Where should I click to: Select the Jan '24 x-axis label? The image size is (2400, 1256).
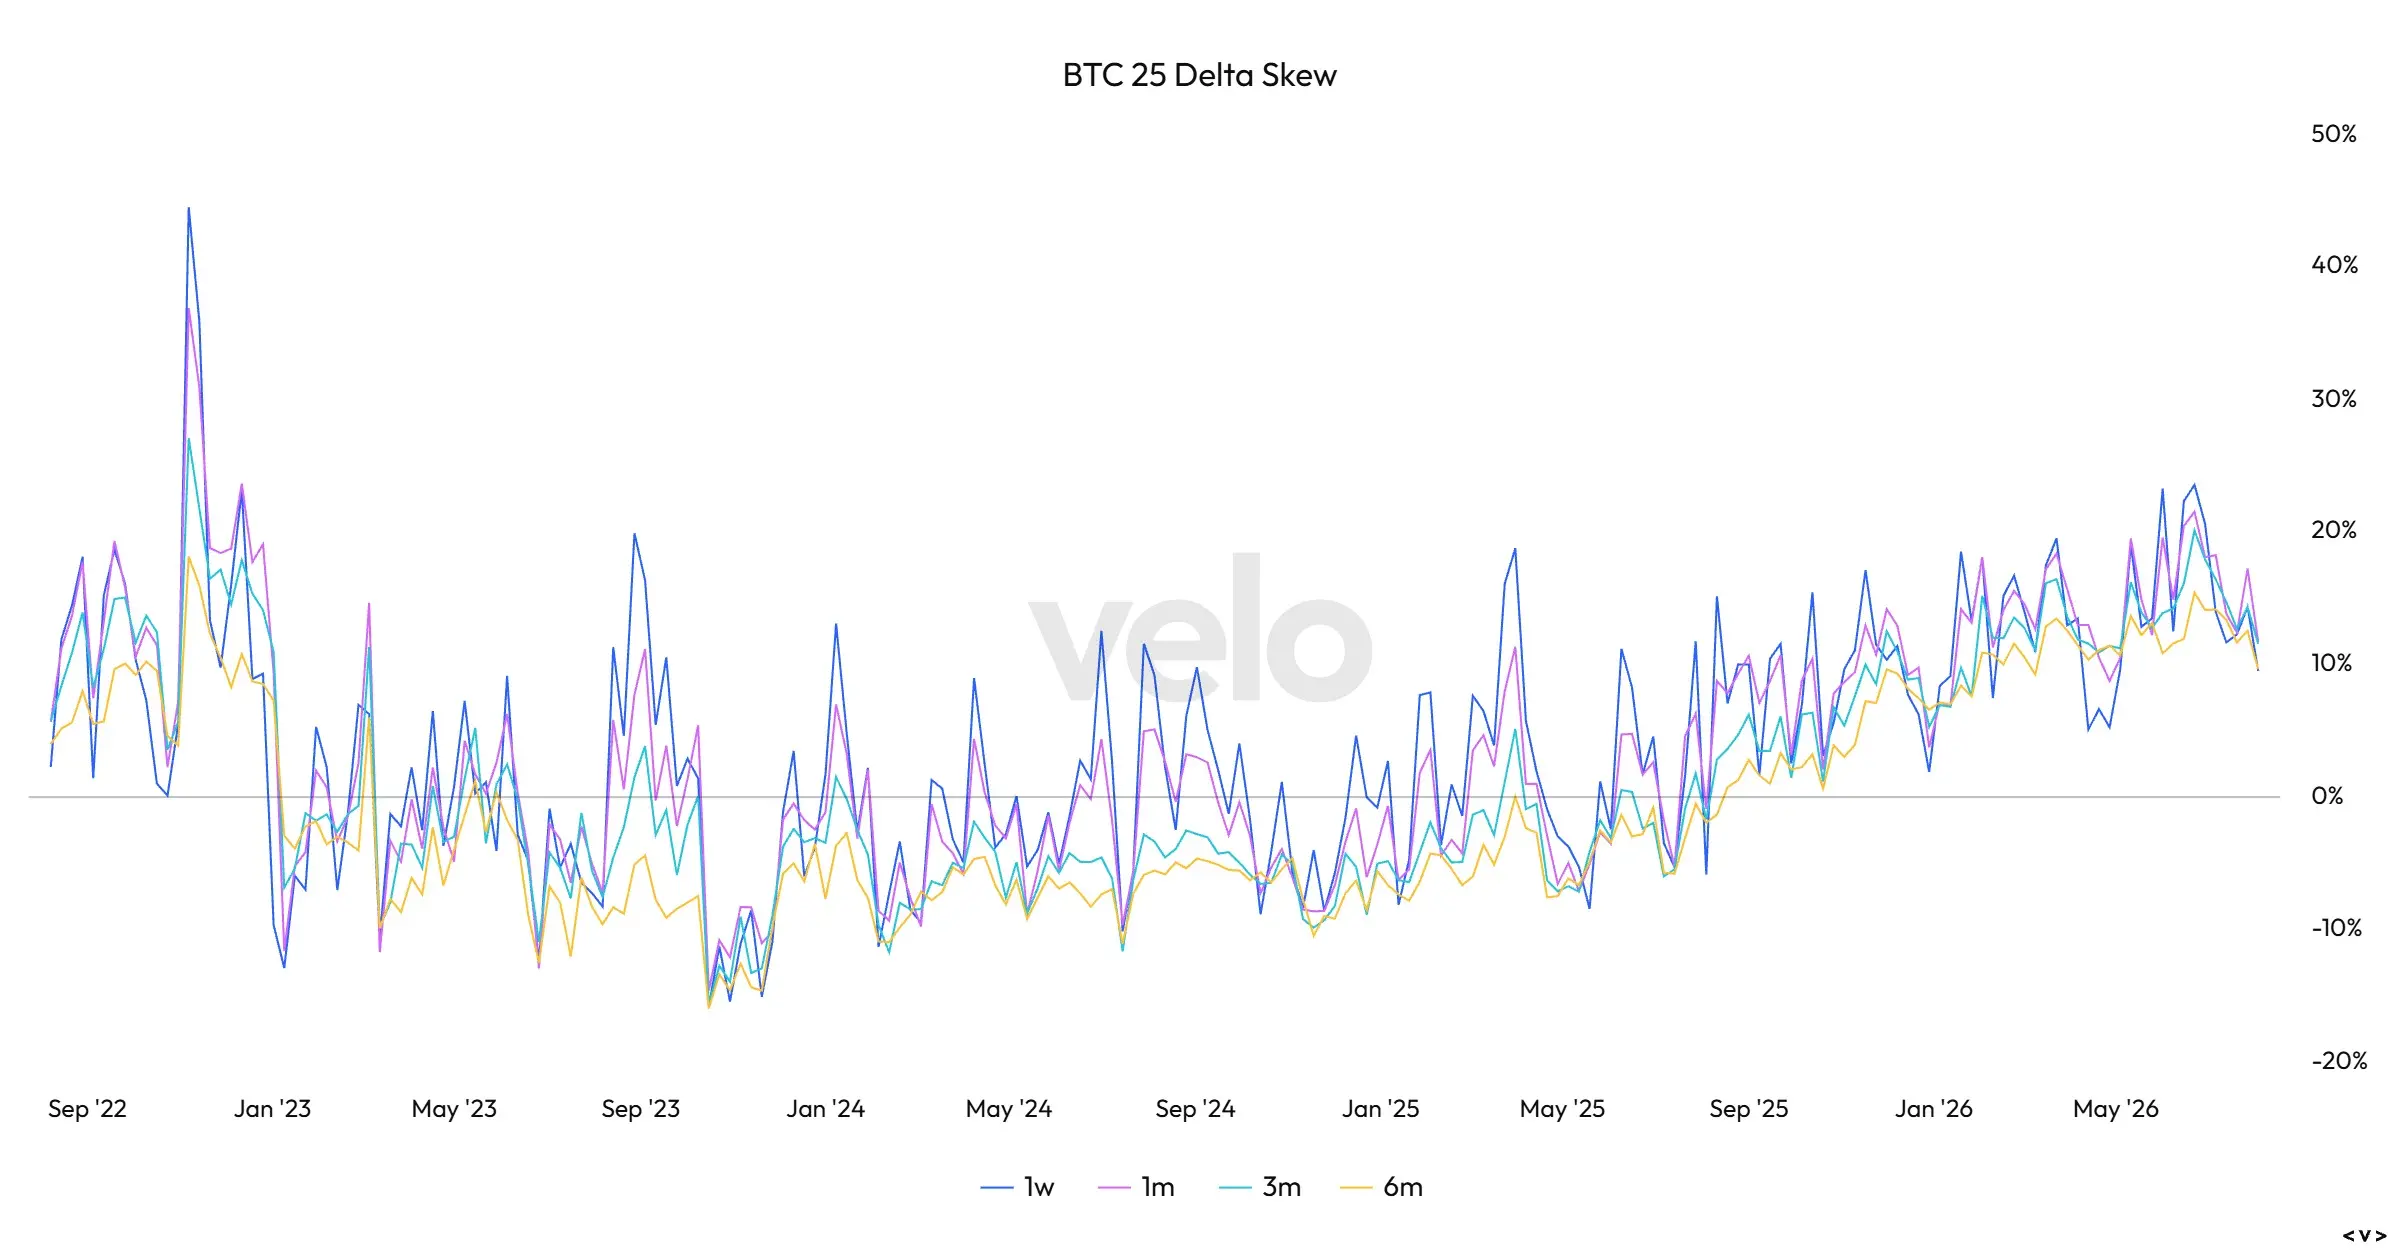(x=825, y=1109)
